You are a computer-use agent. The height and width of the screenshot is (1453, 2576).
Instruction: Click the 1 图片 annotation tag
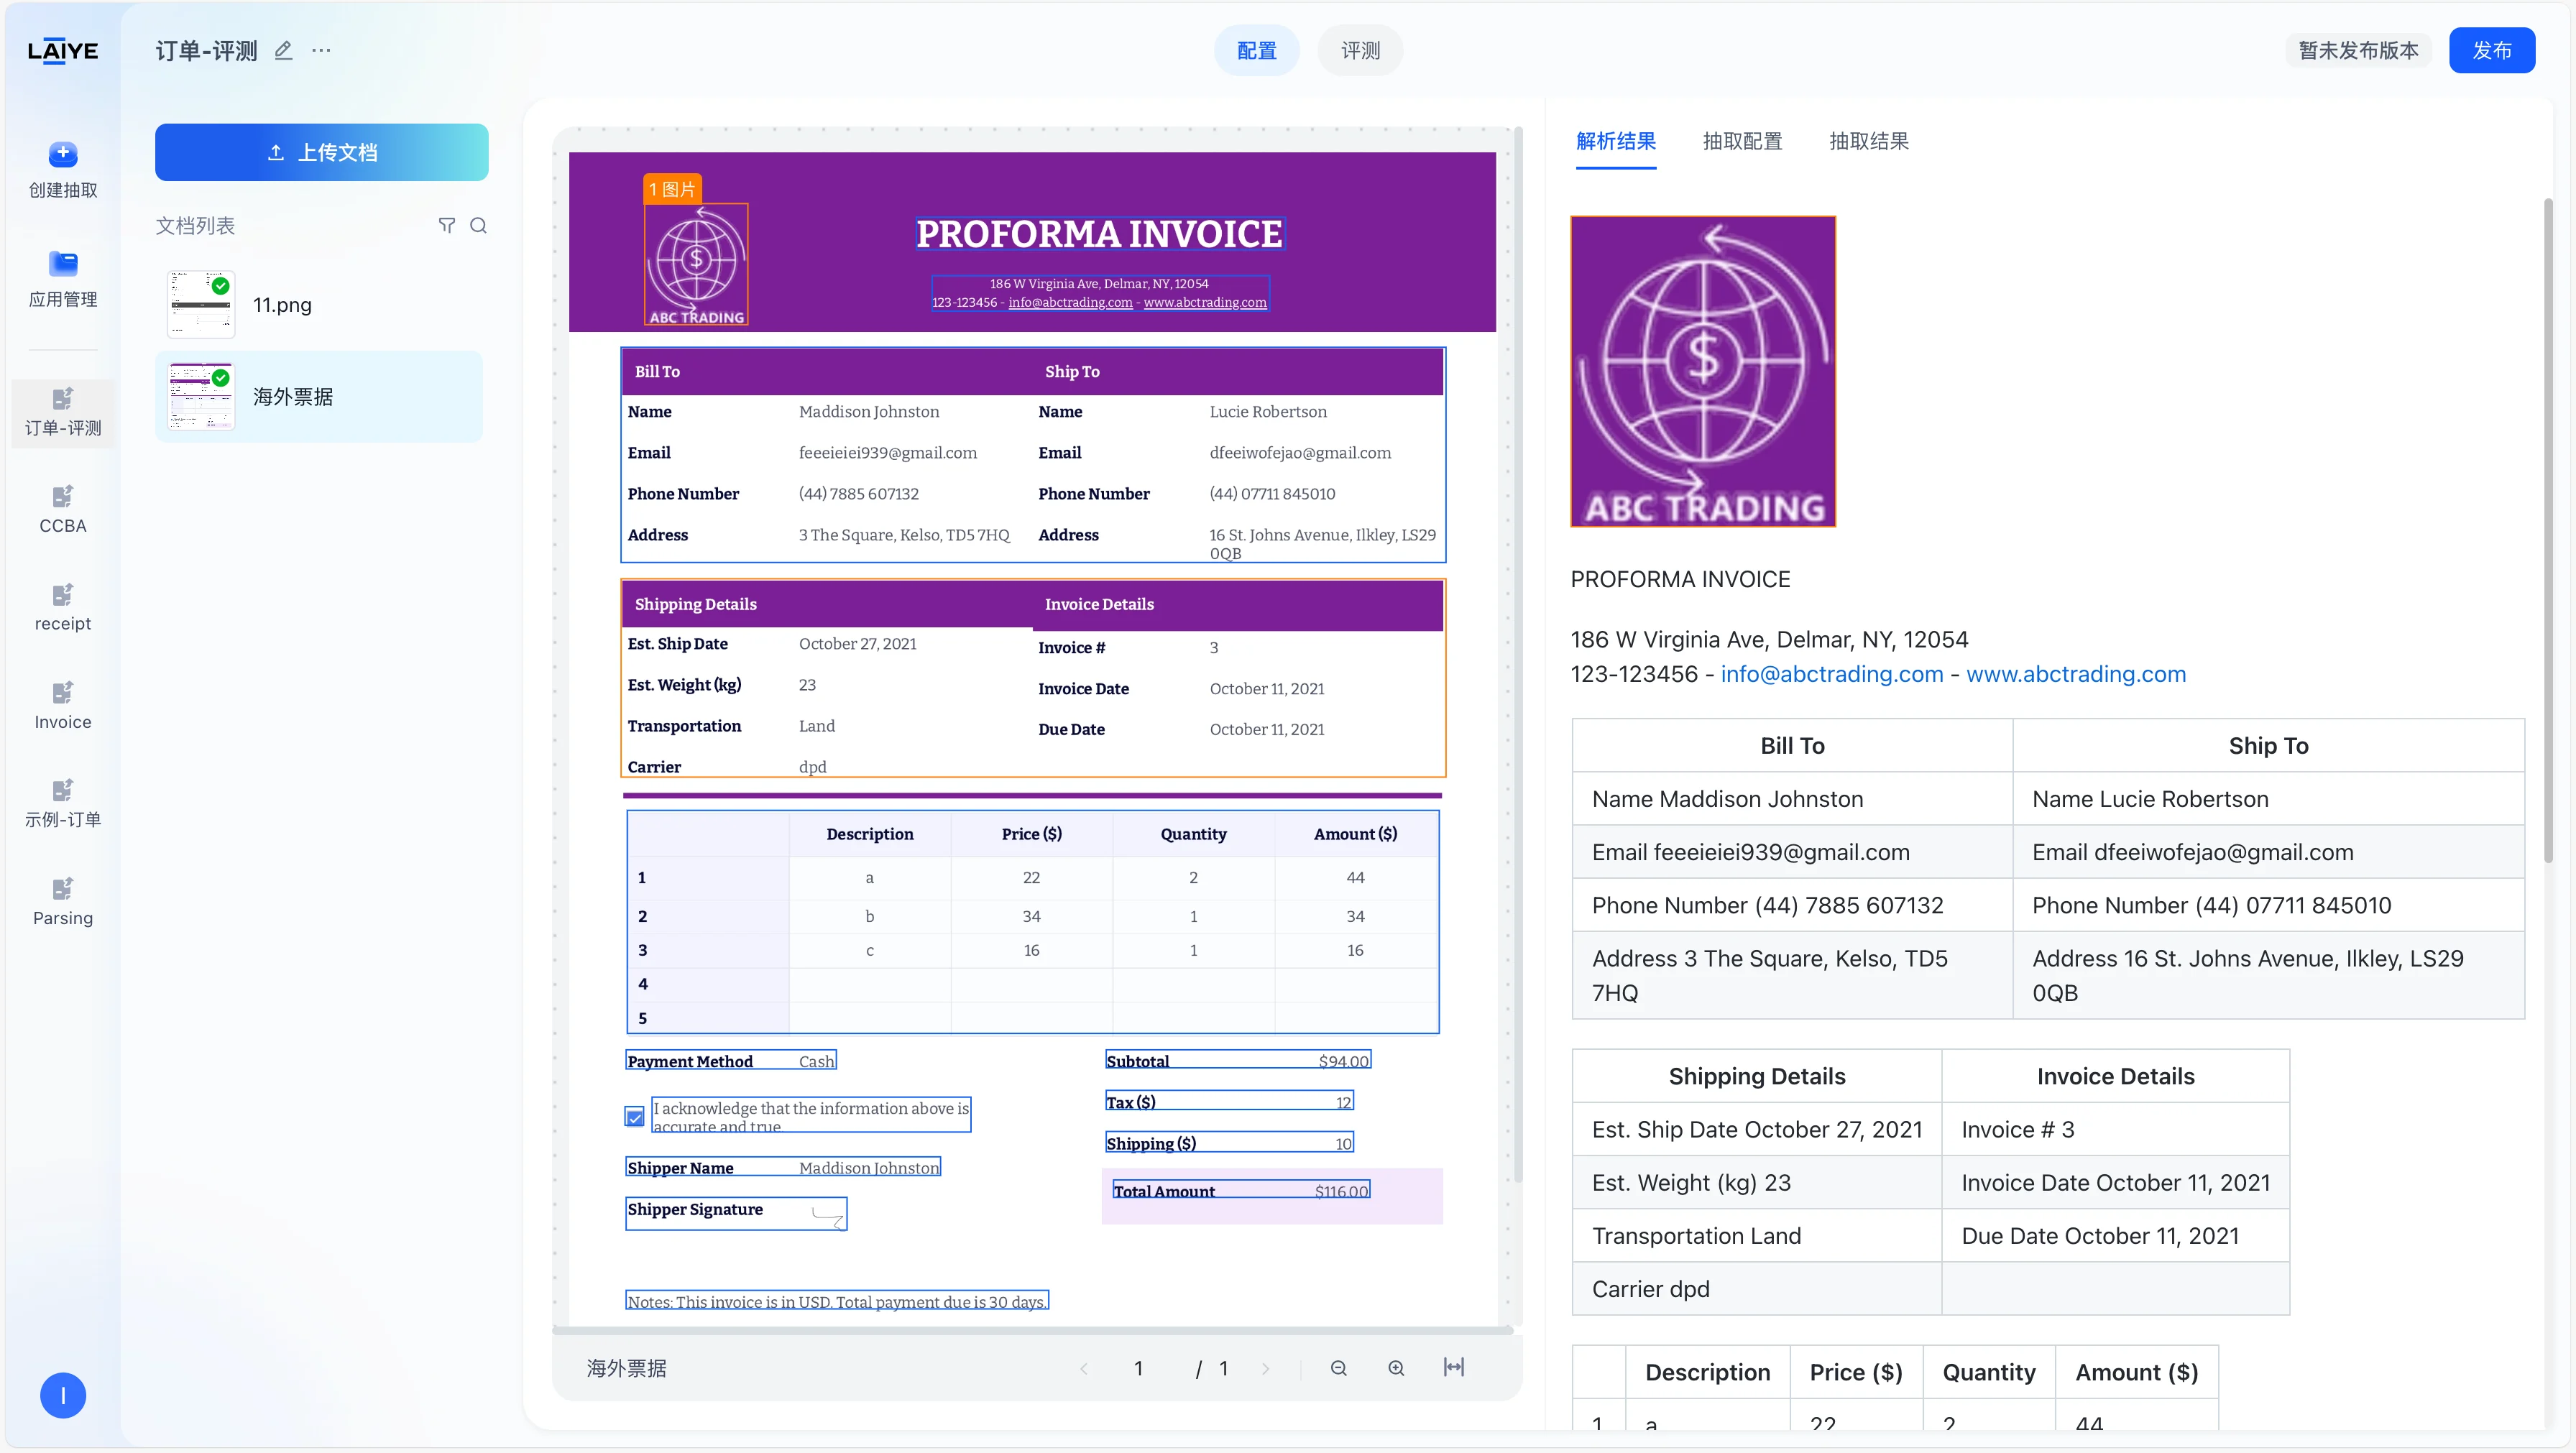click(672, 189)
